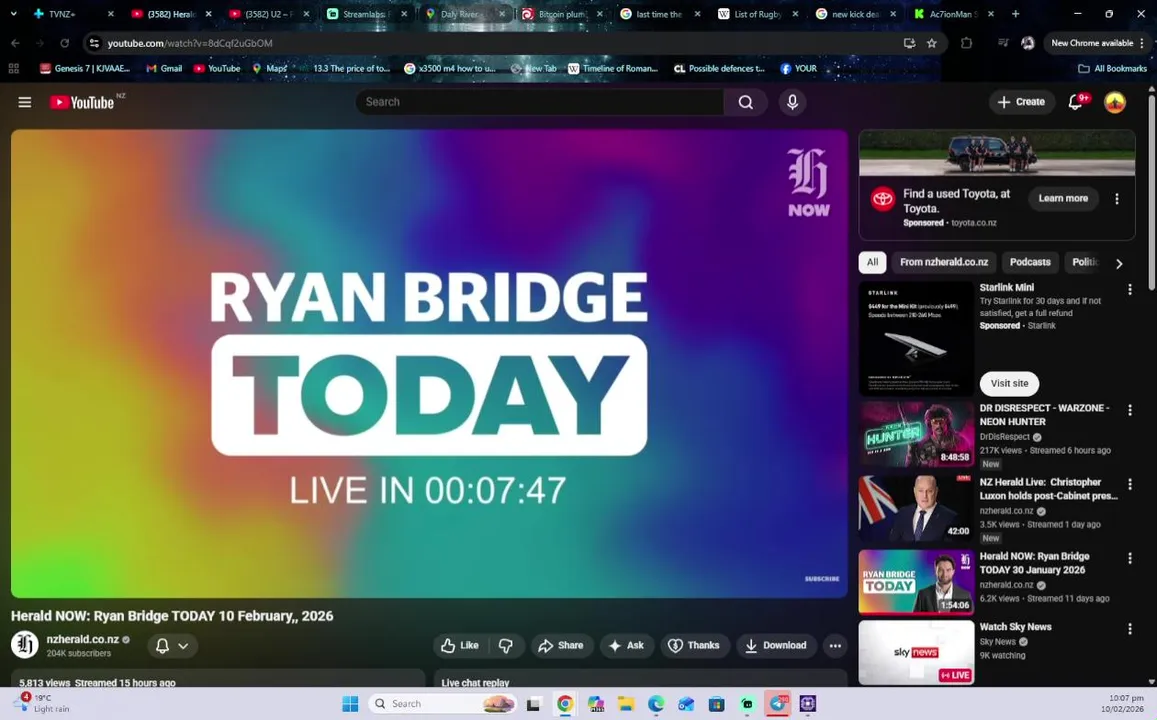Open Christopher Luxon post-Cabinet video thumbnail

click(x=916, y=508)
